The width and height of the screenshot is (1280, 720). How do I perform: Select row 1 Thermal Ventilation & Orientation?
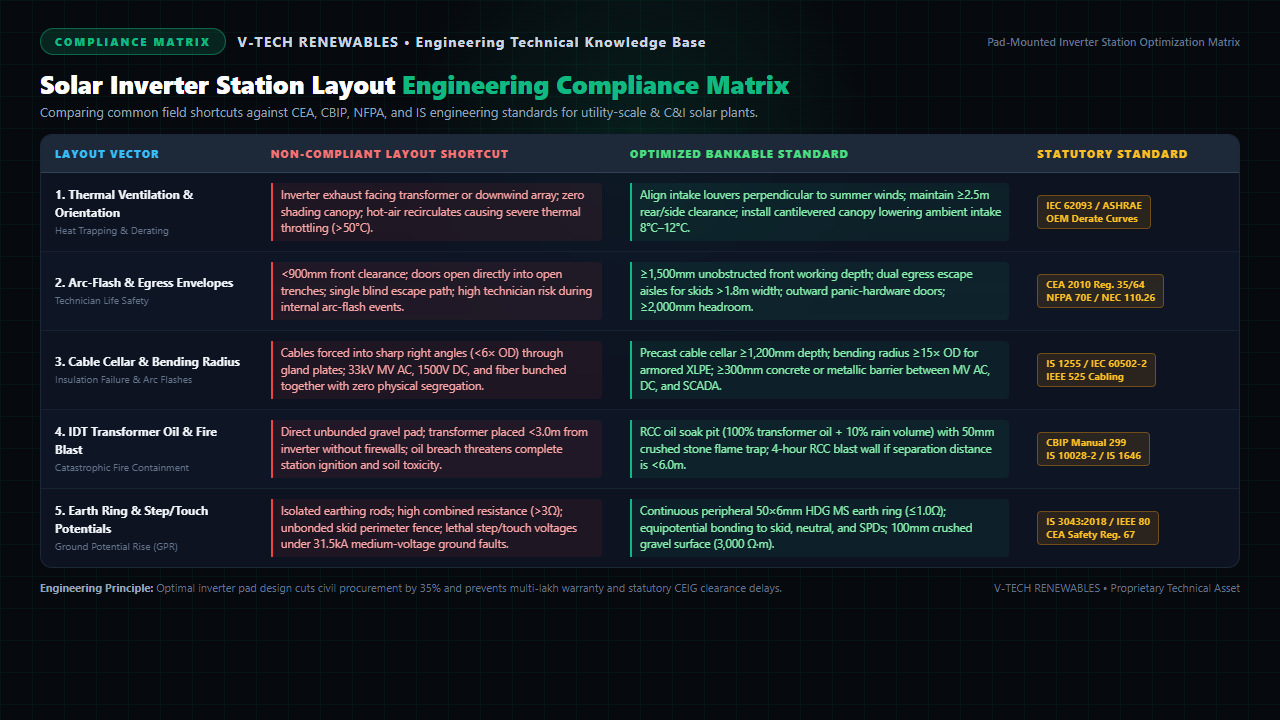(640, 212)
